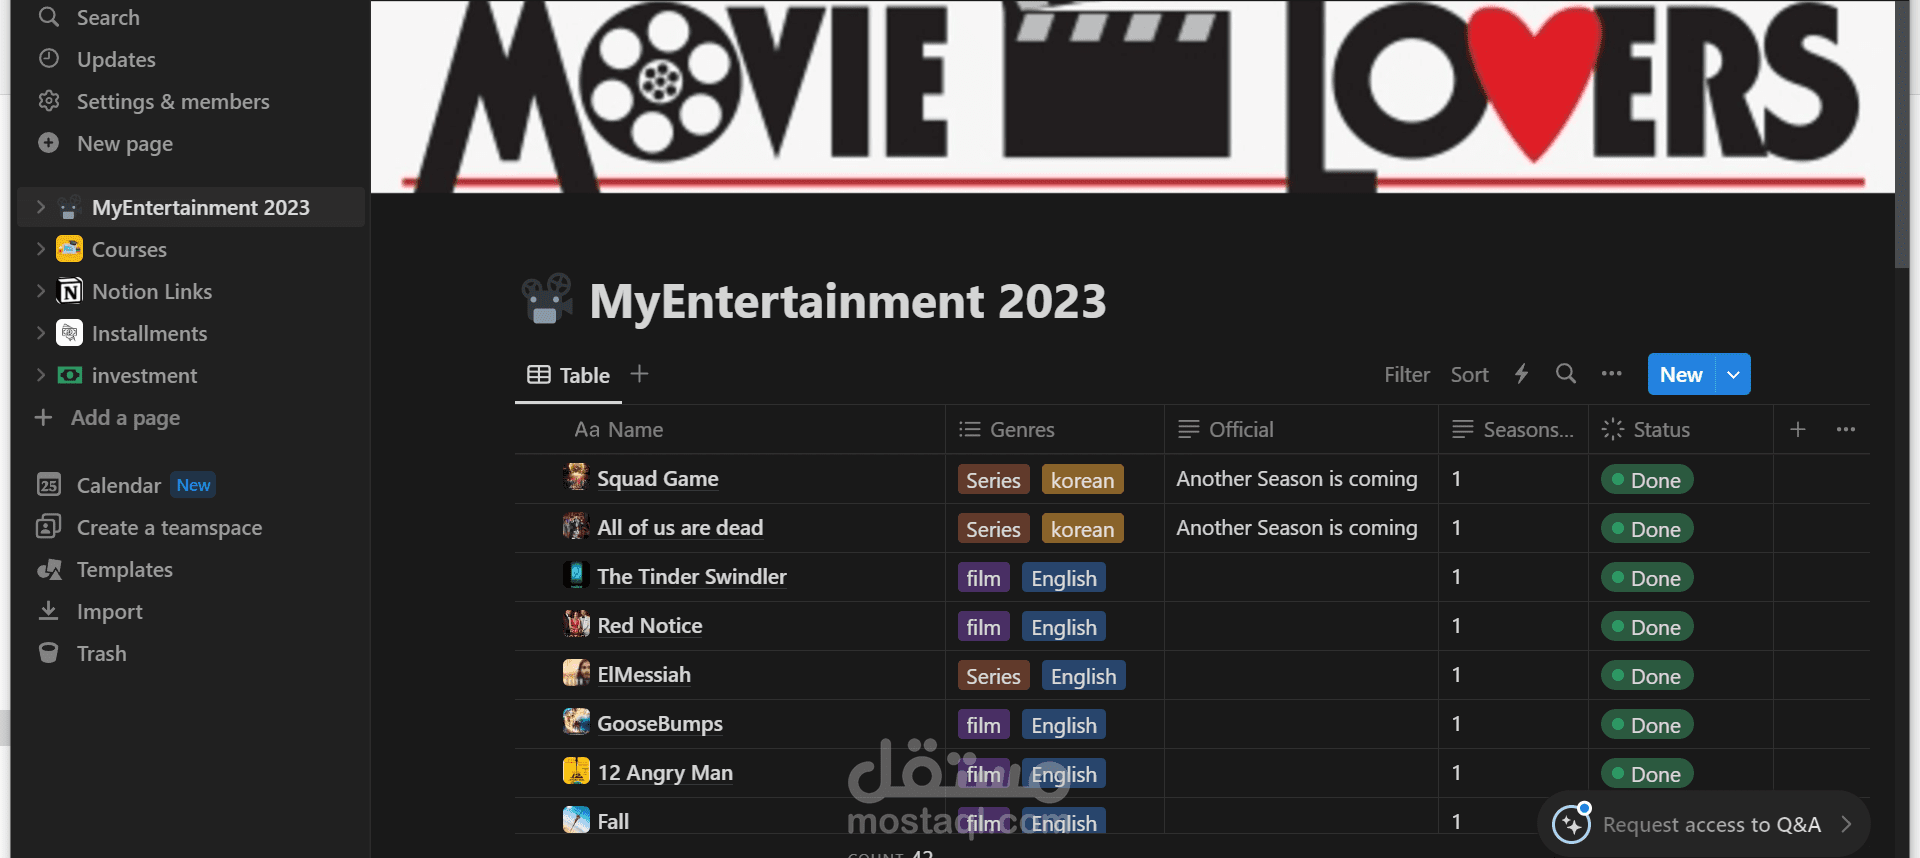Screen dimensions: 1920x858
Task: Click the Q&A sparkle icon
Action: [x=1571, y=824]
